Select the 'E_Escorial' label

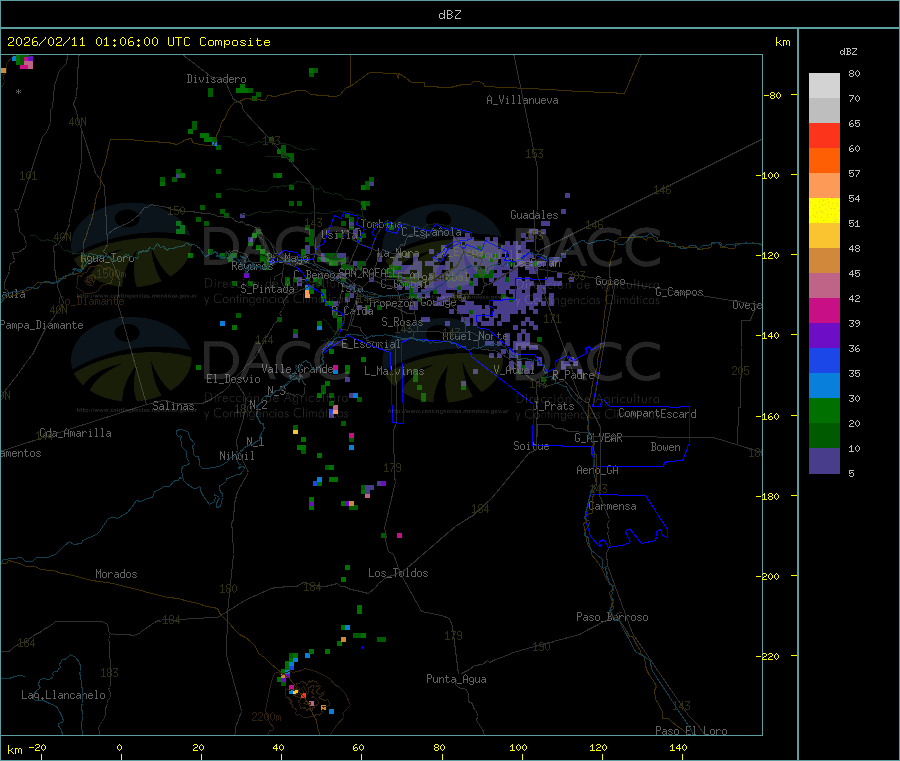(x=371, y=344)
